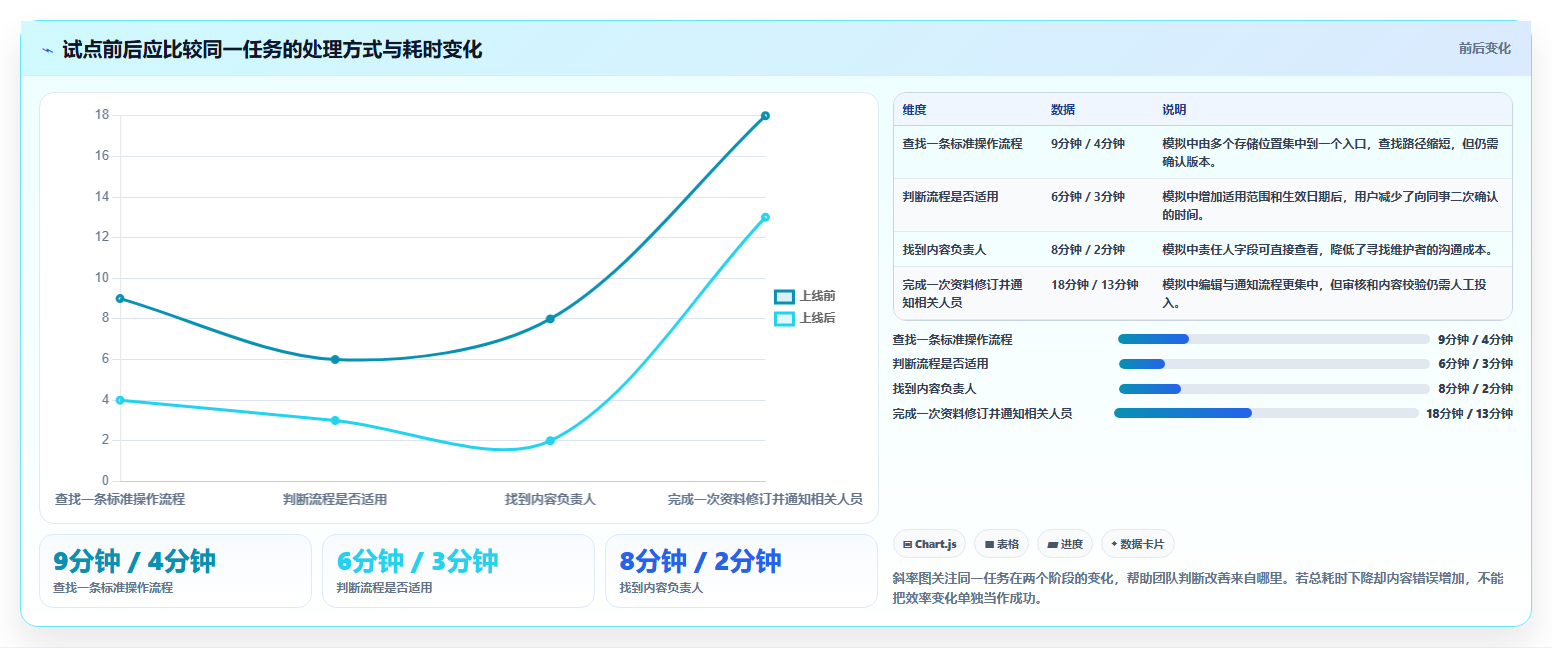1552x648 pixels.
Task: Click the 上线后 legend label
Action: click(817, 319)
